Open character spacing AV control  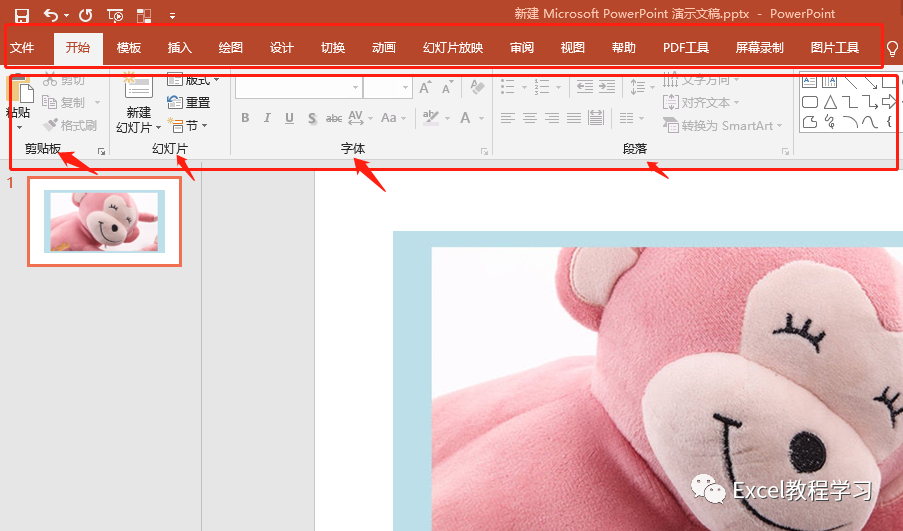pyautogui.click(x=361, y=118)
